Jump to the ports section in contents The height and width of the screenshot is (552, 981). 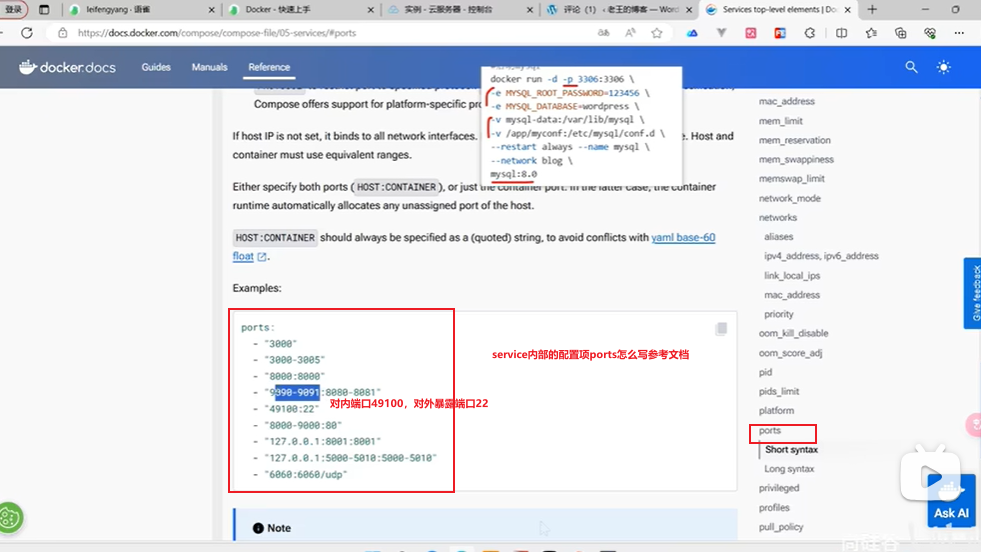coord(770,430)
